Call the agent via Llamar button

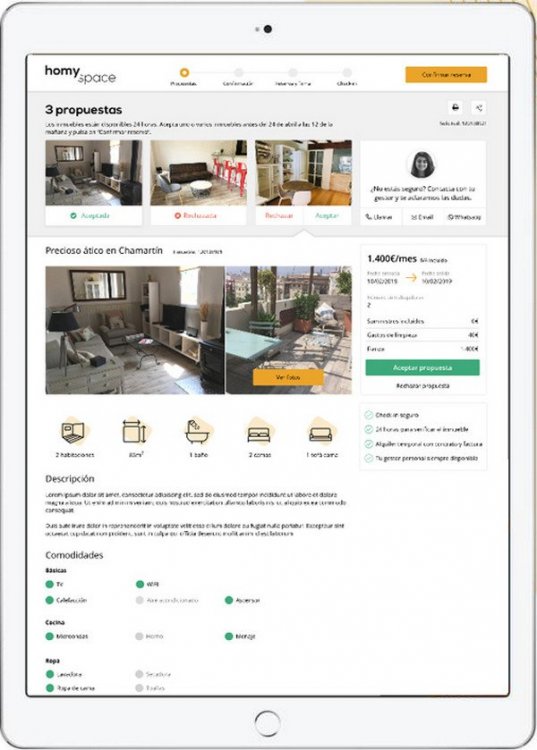pos(379,217)
